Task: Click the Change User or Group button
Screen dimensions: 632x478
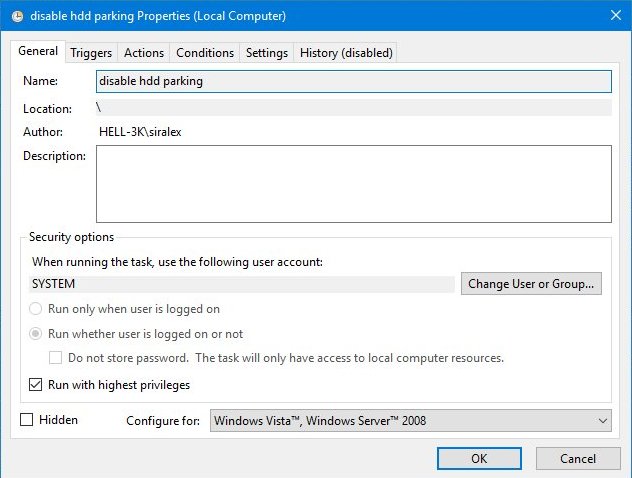Action: tap(531, 284)
